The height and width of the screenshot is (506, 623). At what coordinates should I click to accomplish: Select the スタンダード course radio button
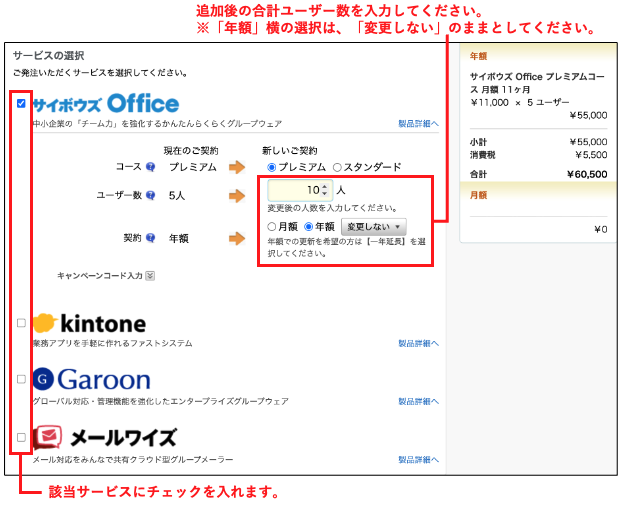[x=337, y=167]
